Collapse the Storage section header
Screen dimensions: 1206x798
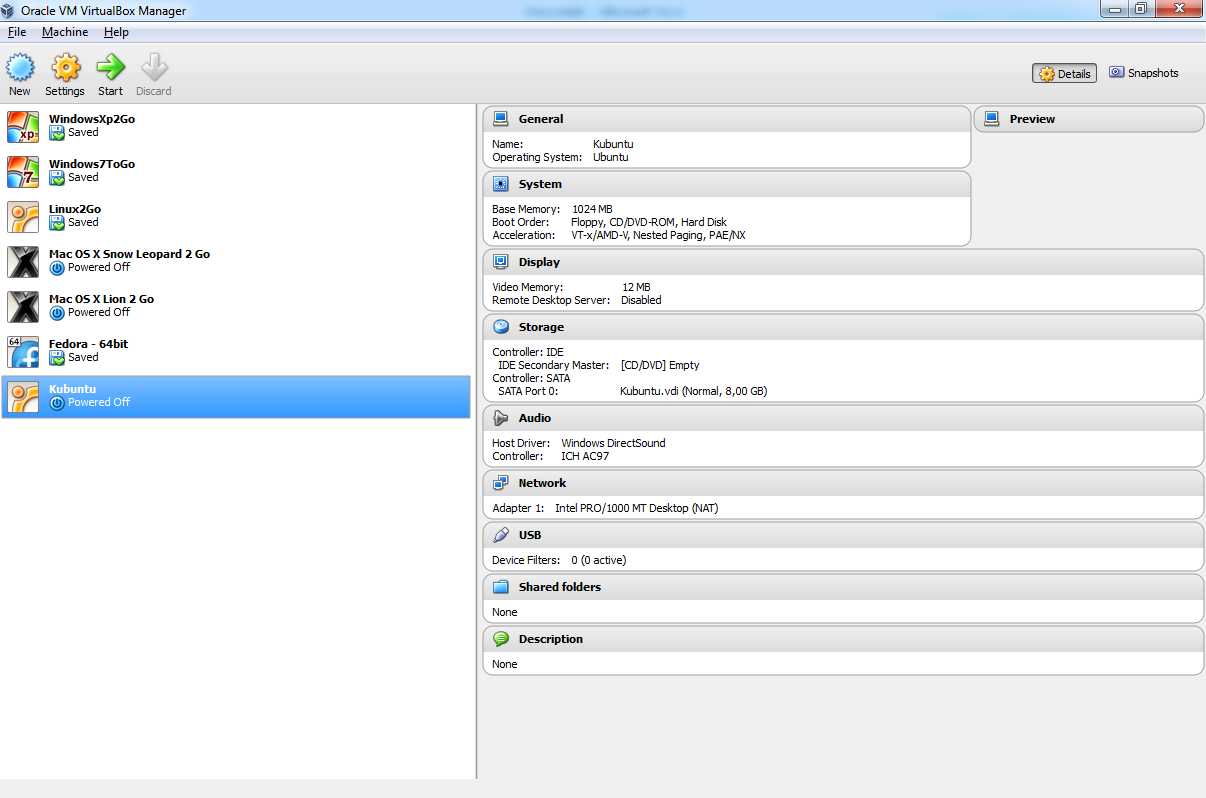point(540,327)
